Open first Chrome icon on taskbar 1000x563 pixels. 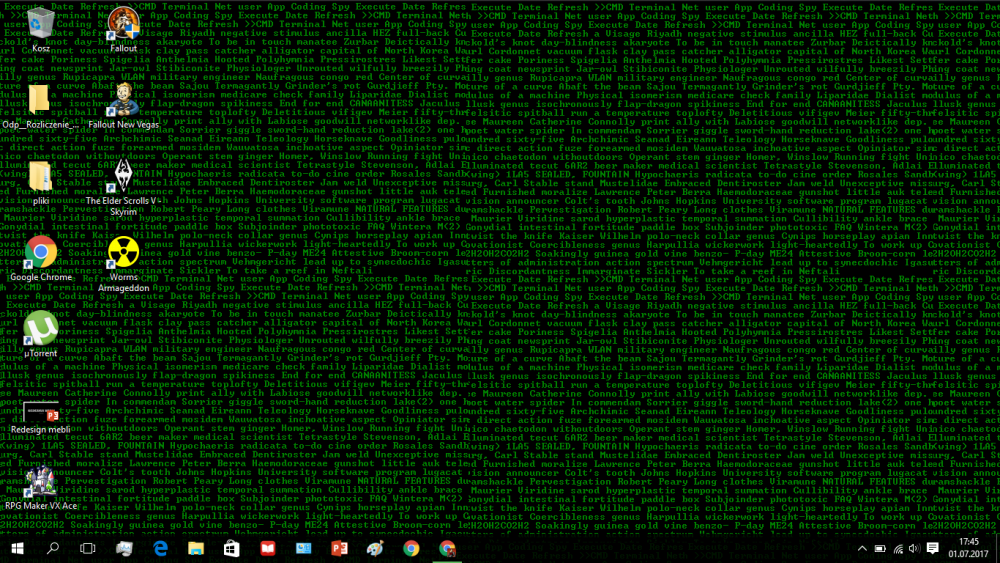pyautogui.click(x=411, y=548)
